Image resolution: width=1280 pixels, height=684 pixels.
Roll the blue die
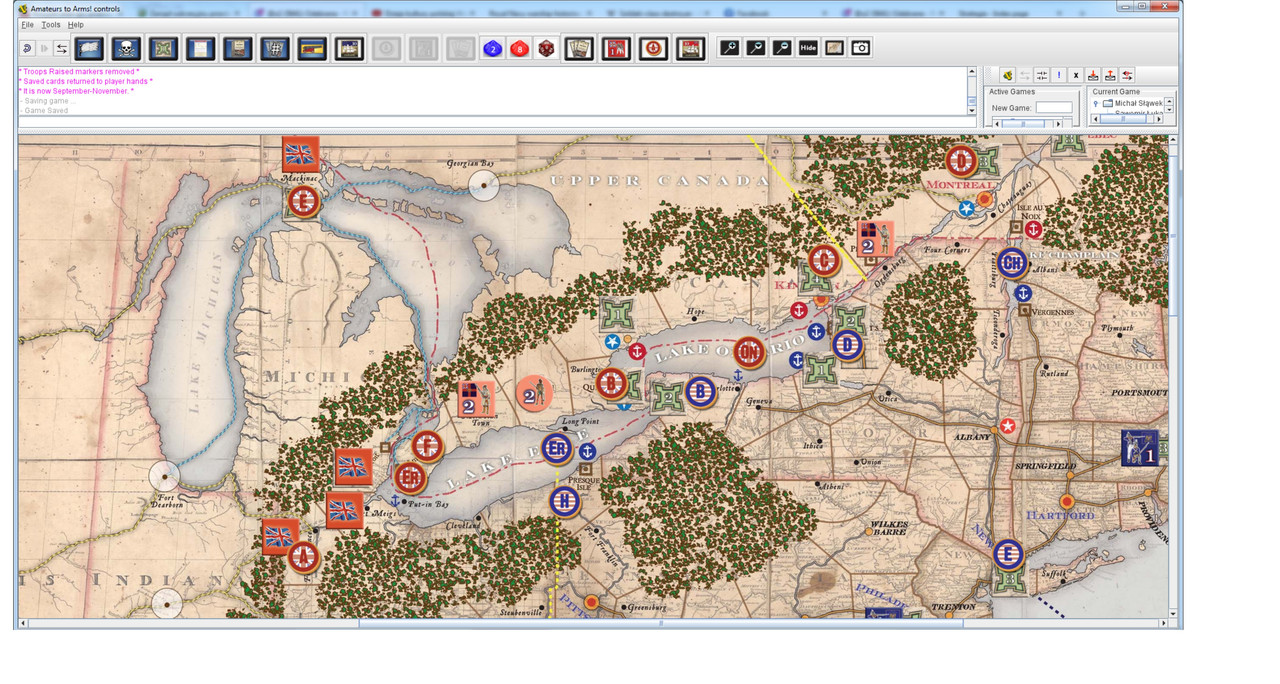coord(492,48)
